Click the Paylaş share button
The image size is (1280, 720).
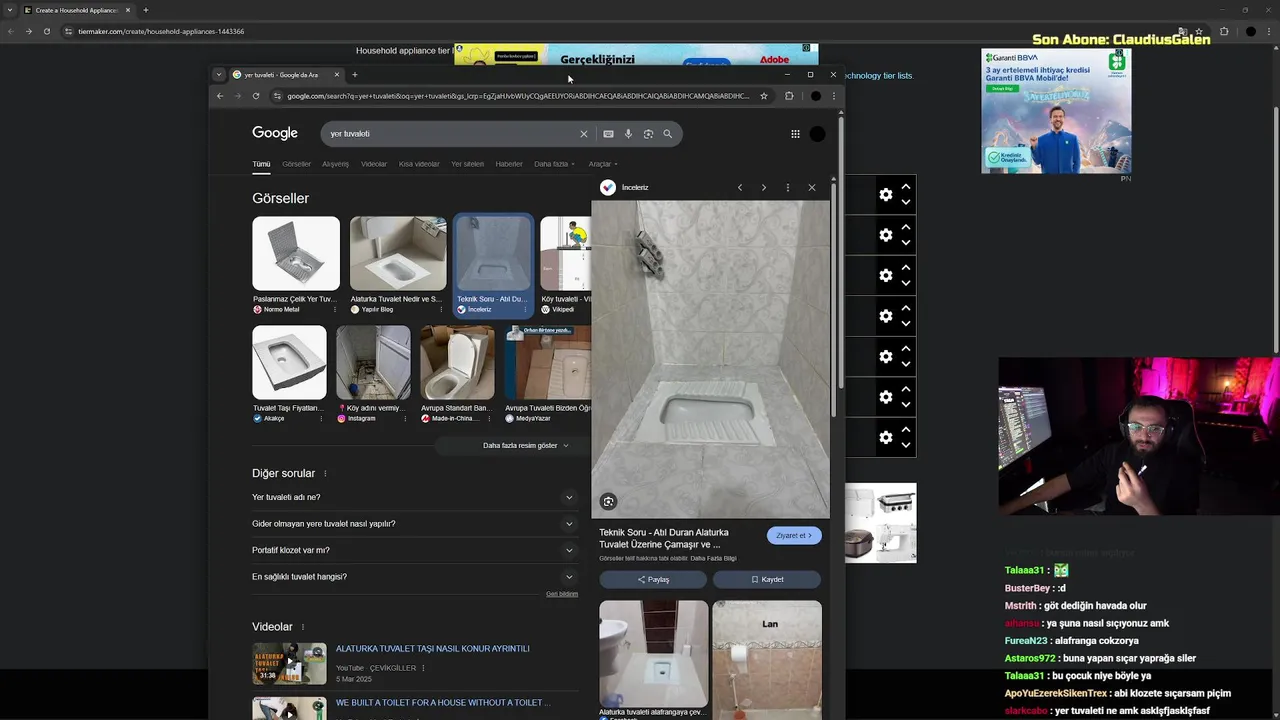tap(653, 580)
